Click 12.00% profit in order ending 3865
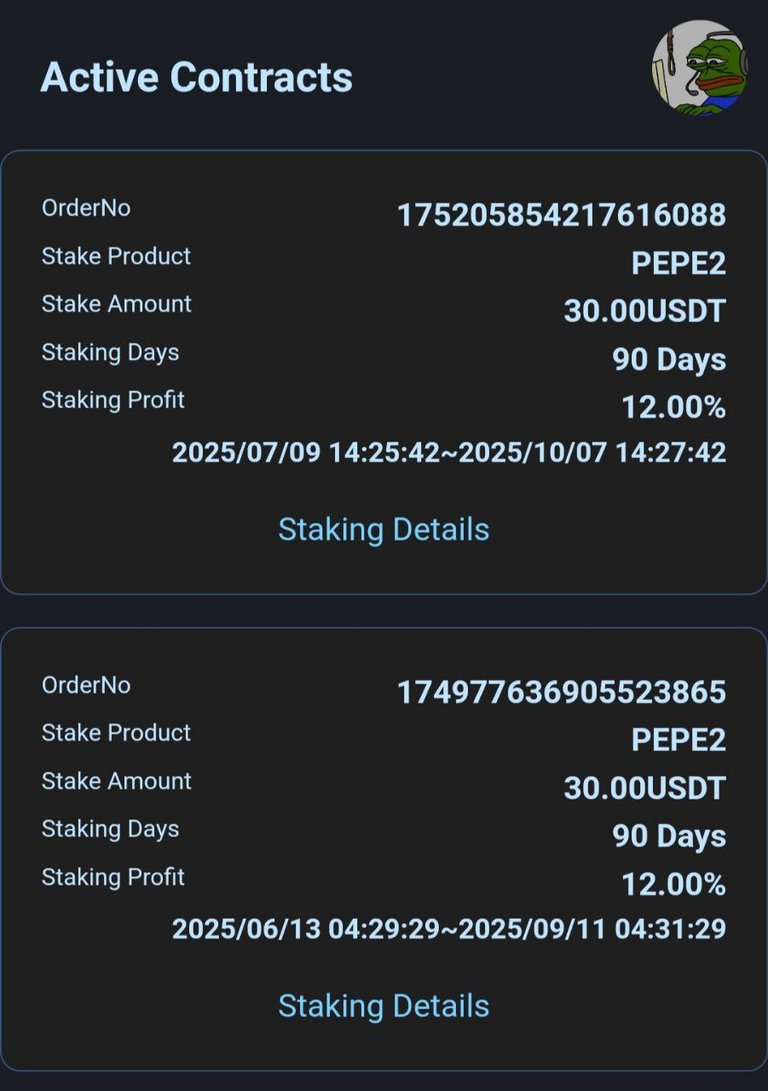 point(673,884)
